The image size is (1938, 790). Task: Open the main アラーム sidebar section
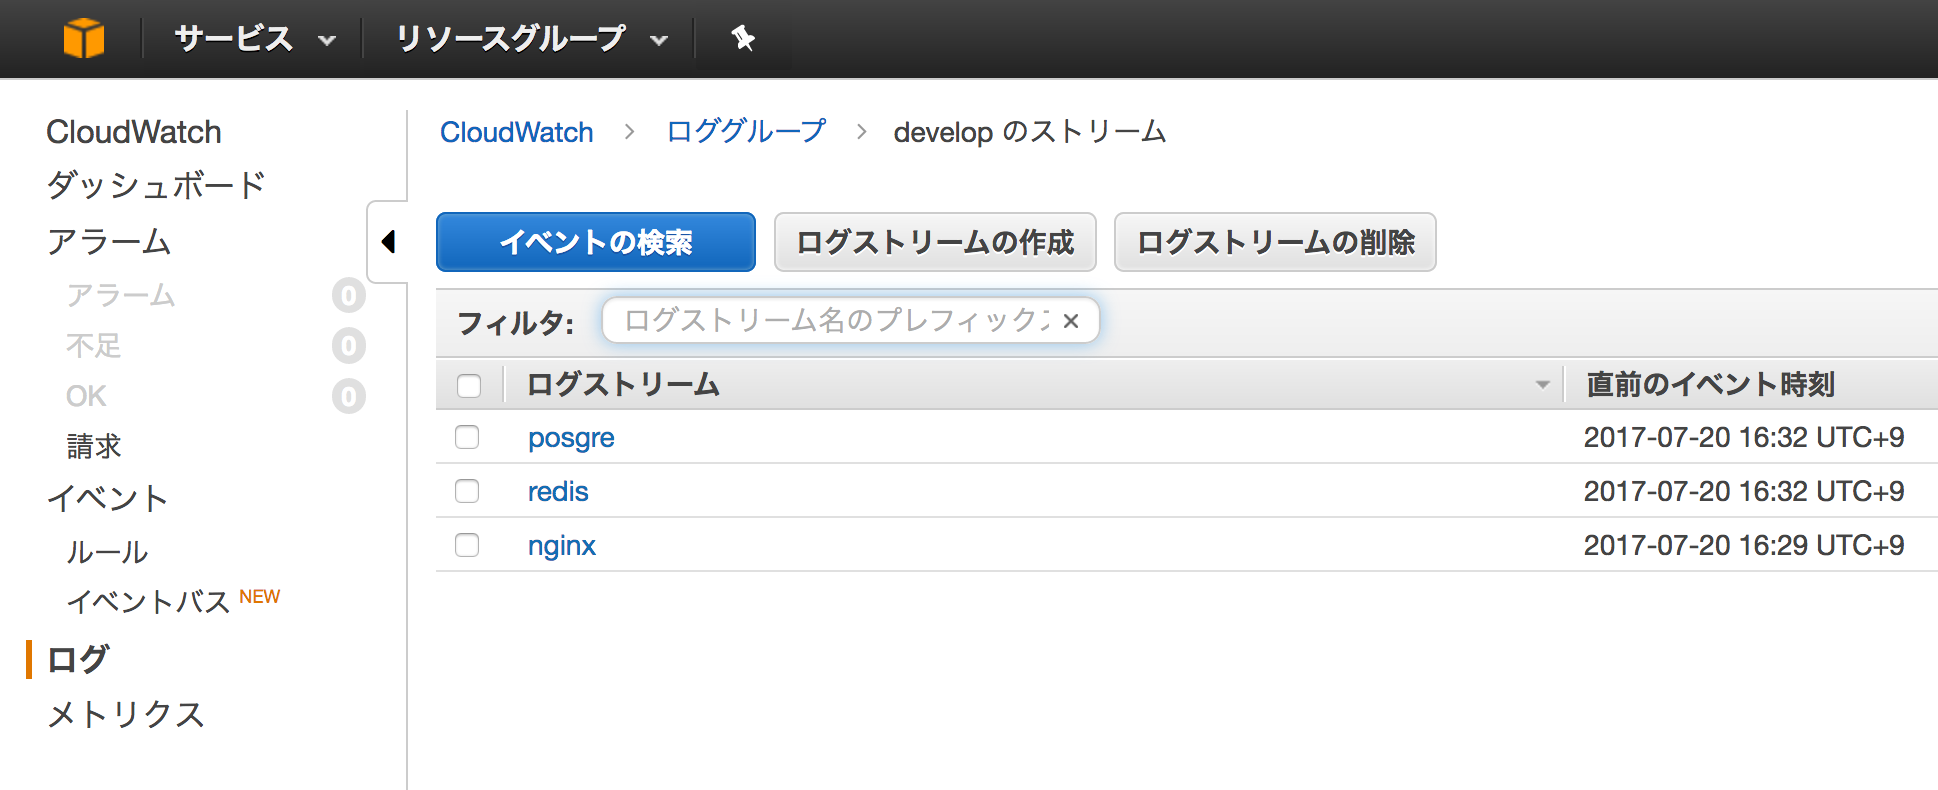point(109,241)
